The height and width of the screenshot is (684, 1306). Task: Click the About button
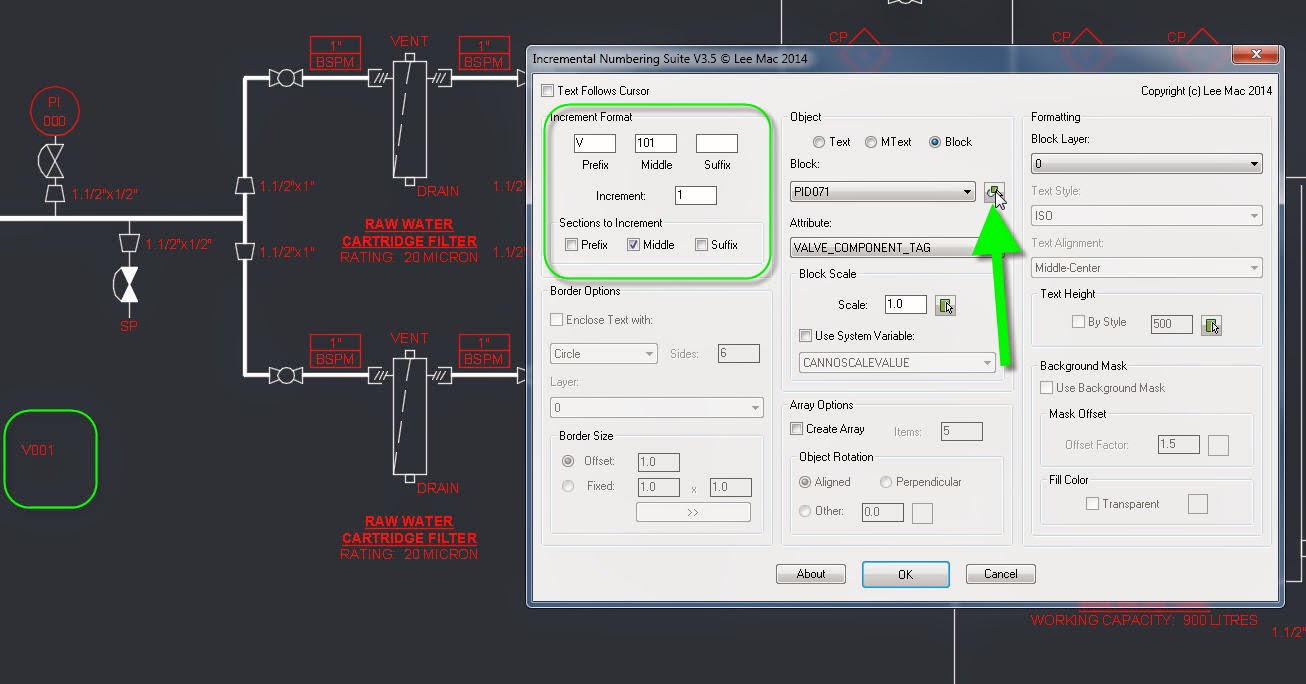[x=811, y=574]
